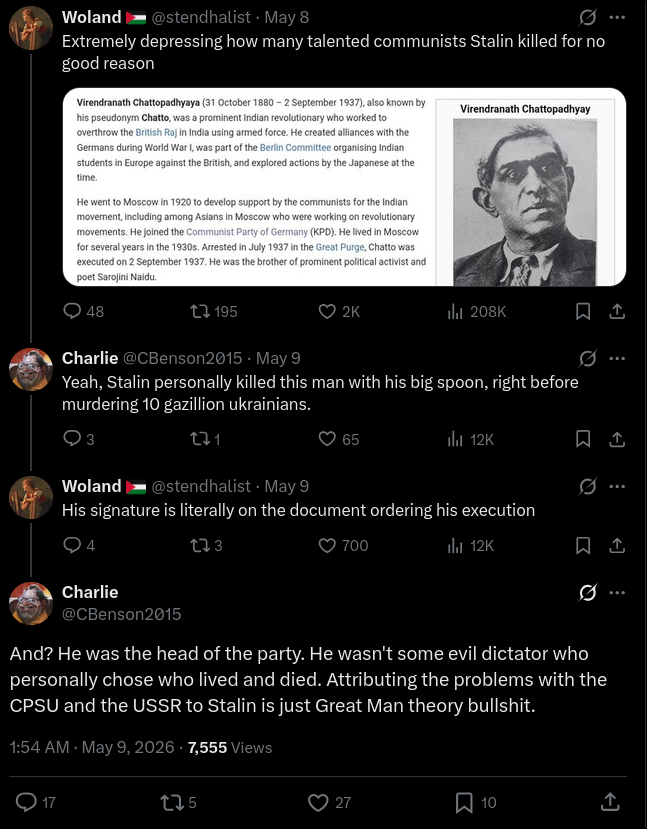Repost Woland's signature reply with 3 reposts
Image resolution: width=647 pixels, height=829 pixels.
coord(206,545)
